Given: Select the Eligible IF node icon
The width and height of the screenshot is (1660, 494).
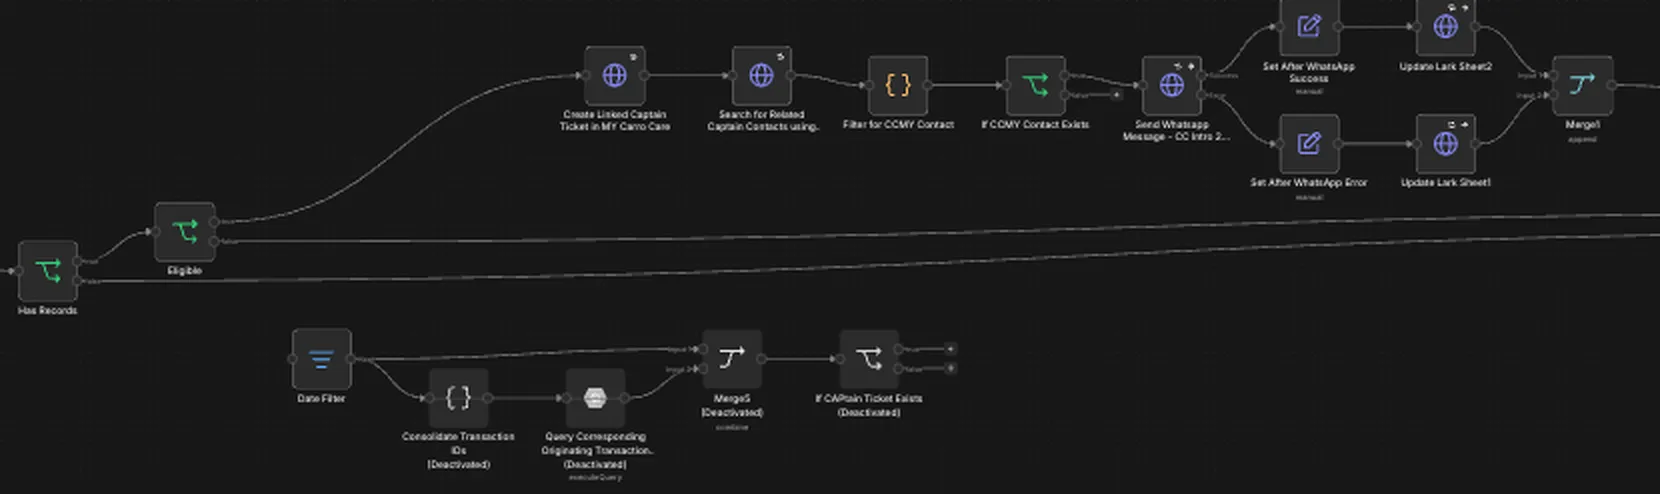Looking at the screenshot, I should [185, 232].
